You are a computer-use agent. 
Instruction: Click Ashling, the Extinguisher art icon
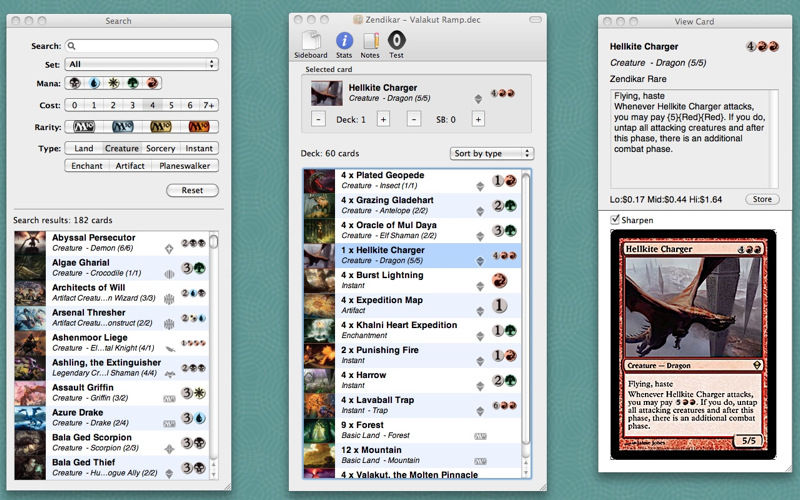[x=30, y=368]
